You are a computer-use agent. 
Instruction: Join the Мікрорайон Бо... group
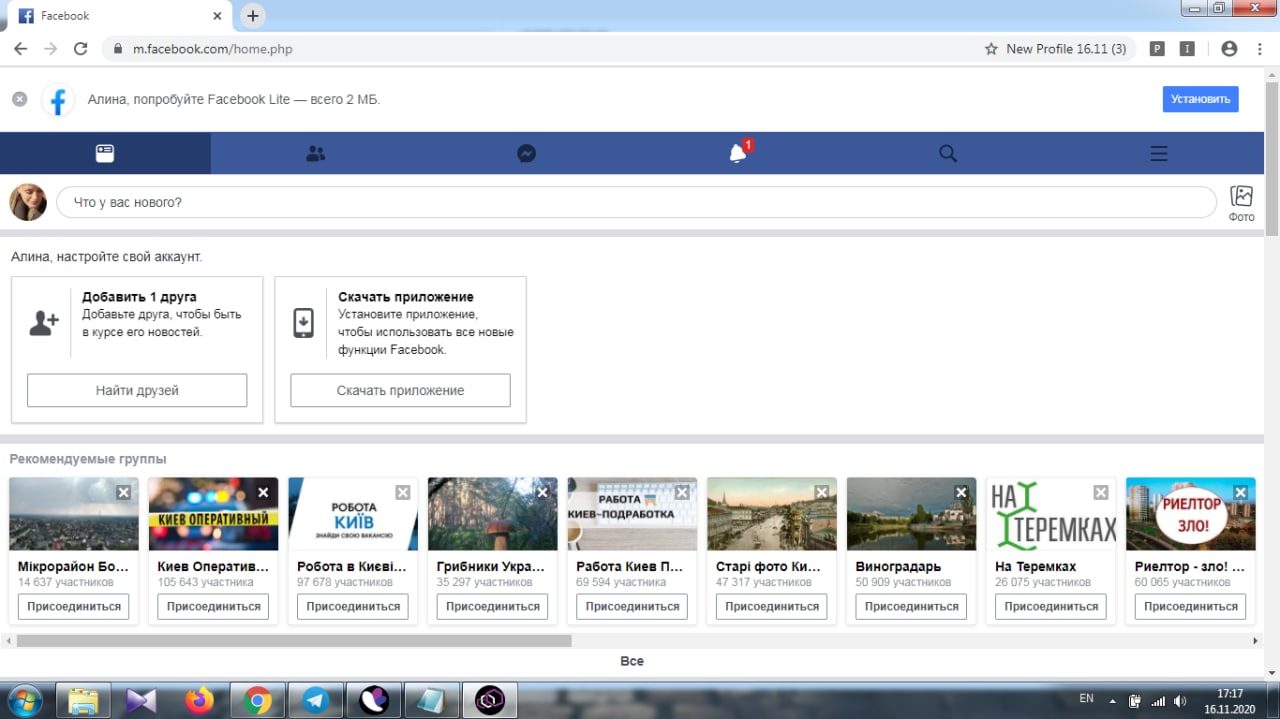coord(73,606)
